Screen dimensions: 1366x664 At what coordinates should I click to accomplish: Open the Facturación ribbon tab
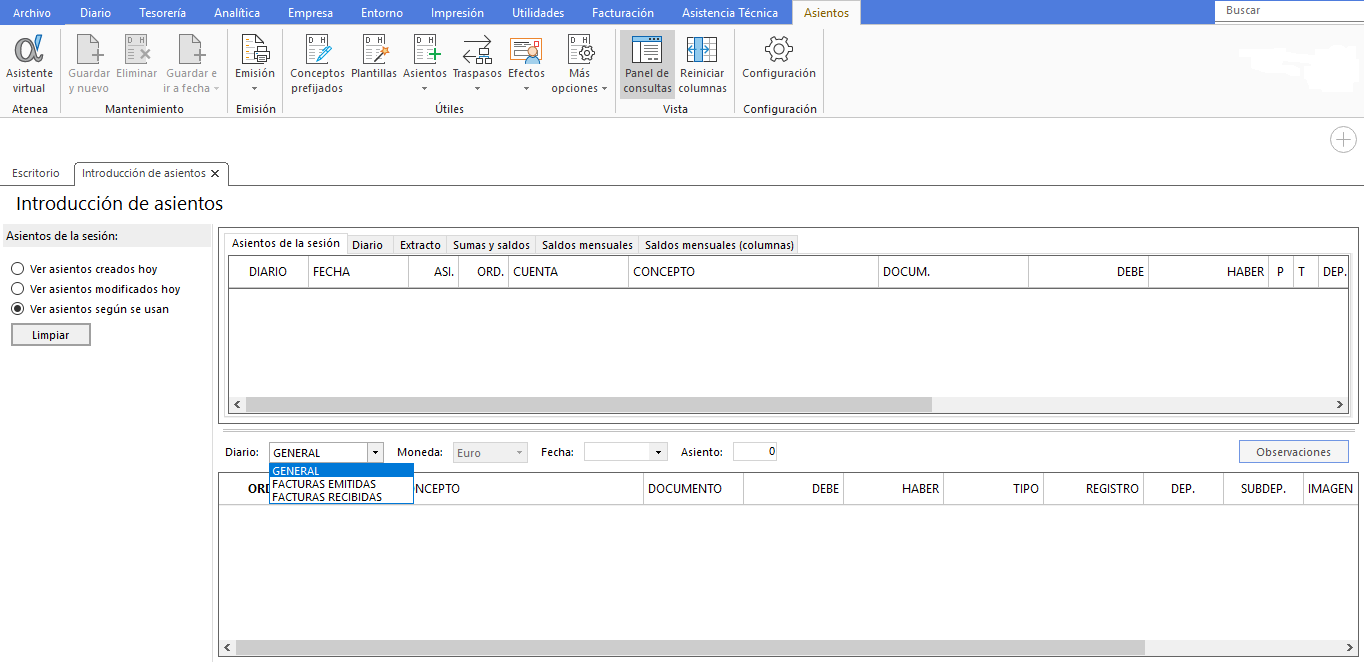tap(623, 13)
